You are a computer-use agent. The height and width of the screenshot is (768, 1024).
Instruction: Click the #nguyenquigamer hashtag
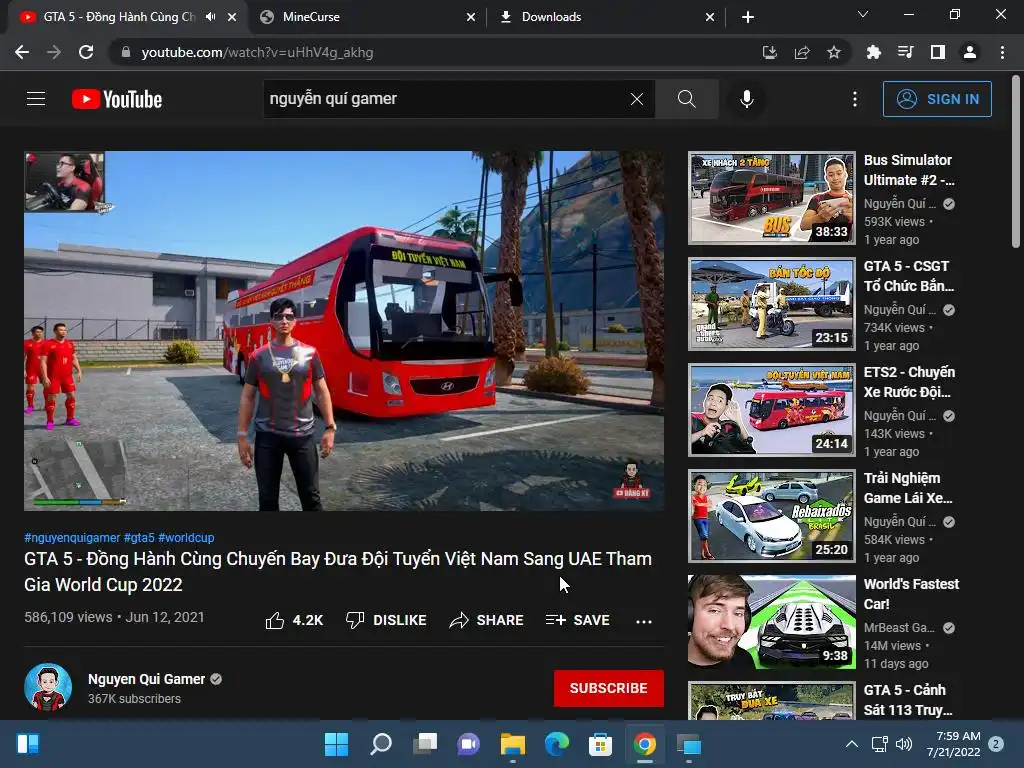pyautogui.click(x=72, y=537)
